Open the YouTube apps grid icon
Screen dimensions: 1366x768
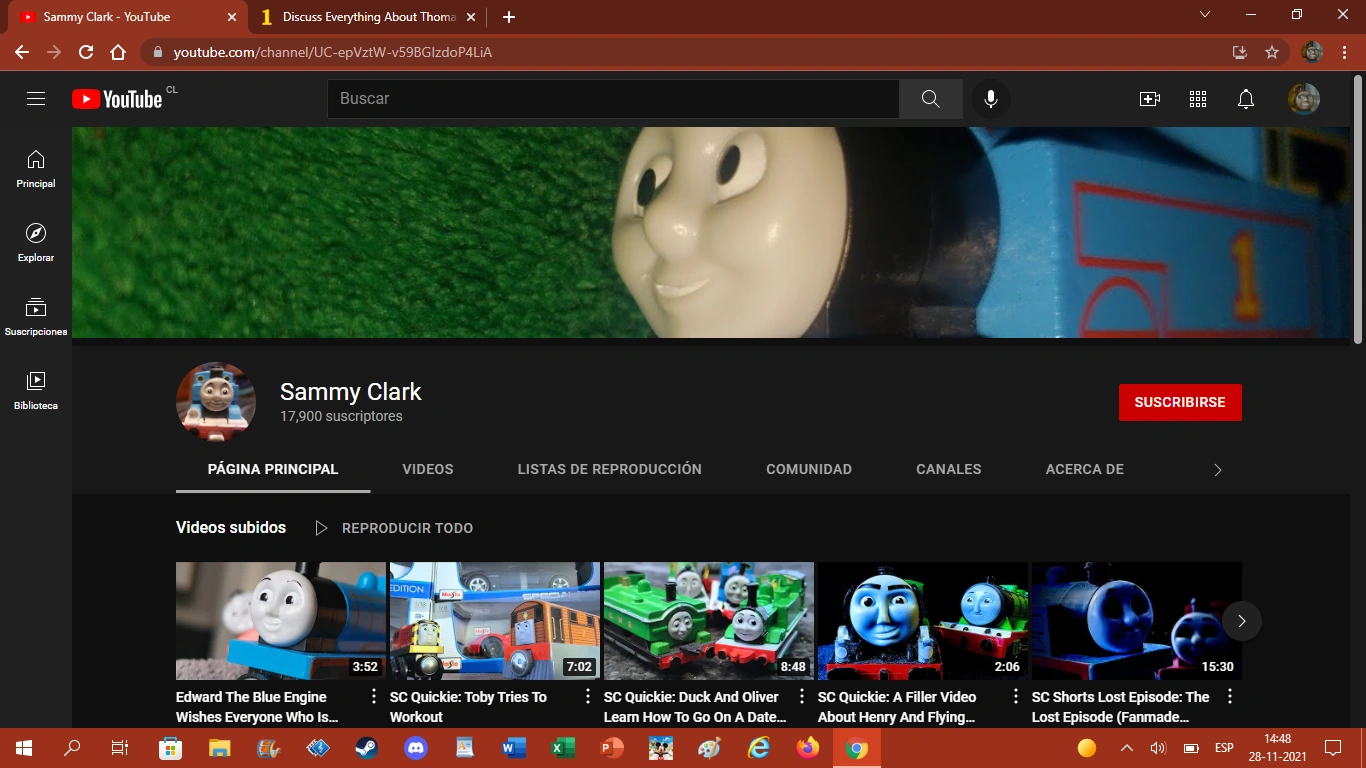pos(1197,98)
